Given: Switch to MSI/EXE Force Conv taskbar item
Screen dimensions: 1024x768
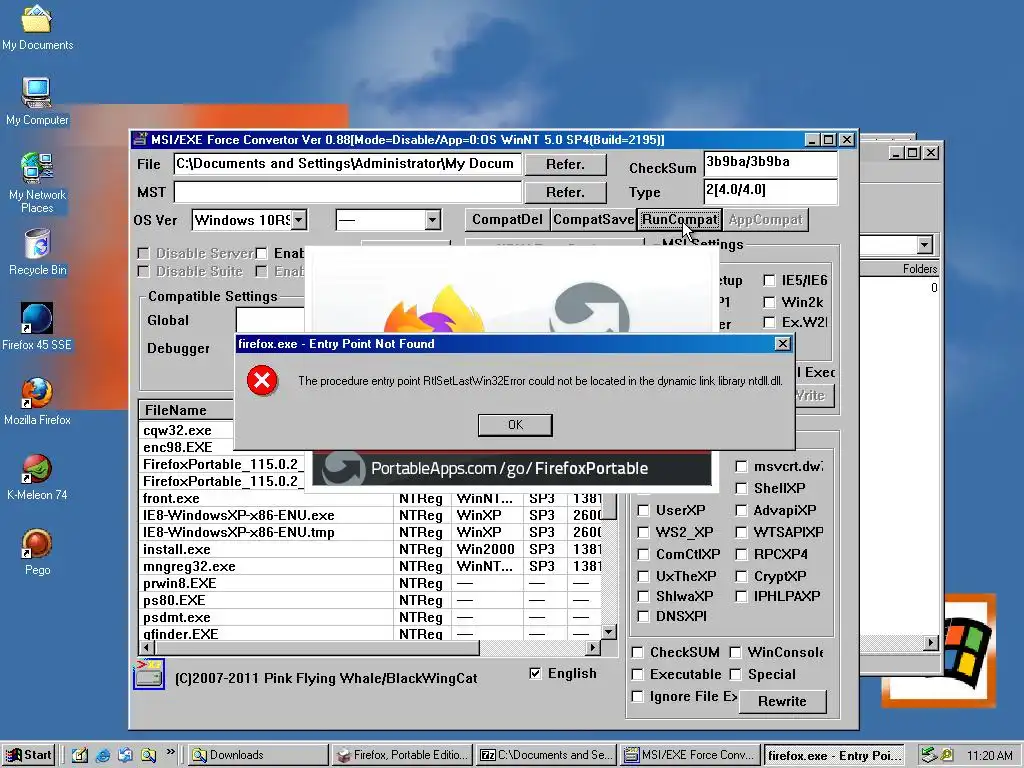Looking at the screenshot, I should pos(690,755).
